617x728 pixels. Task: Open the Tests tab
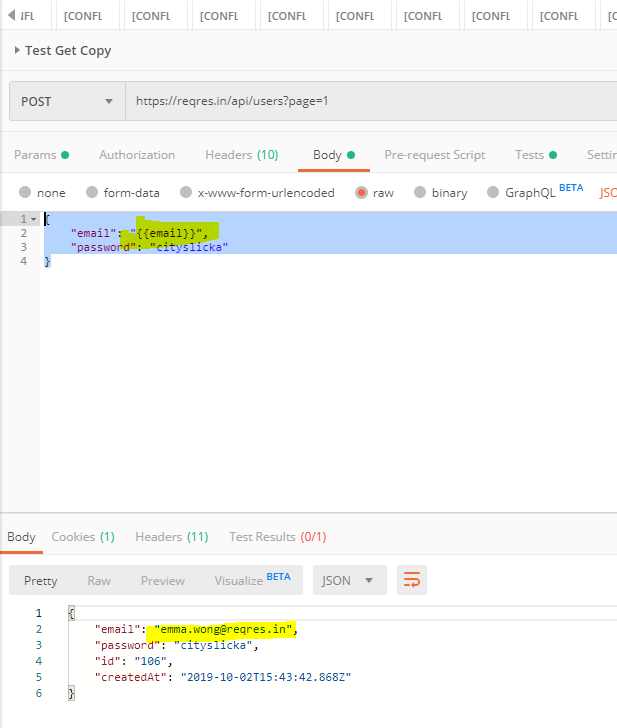pyautogui.click(x=536, y=155)
